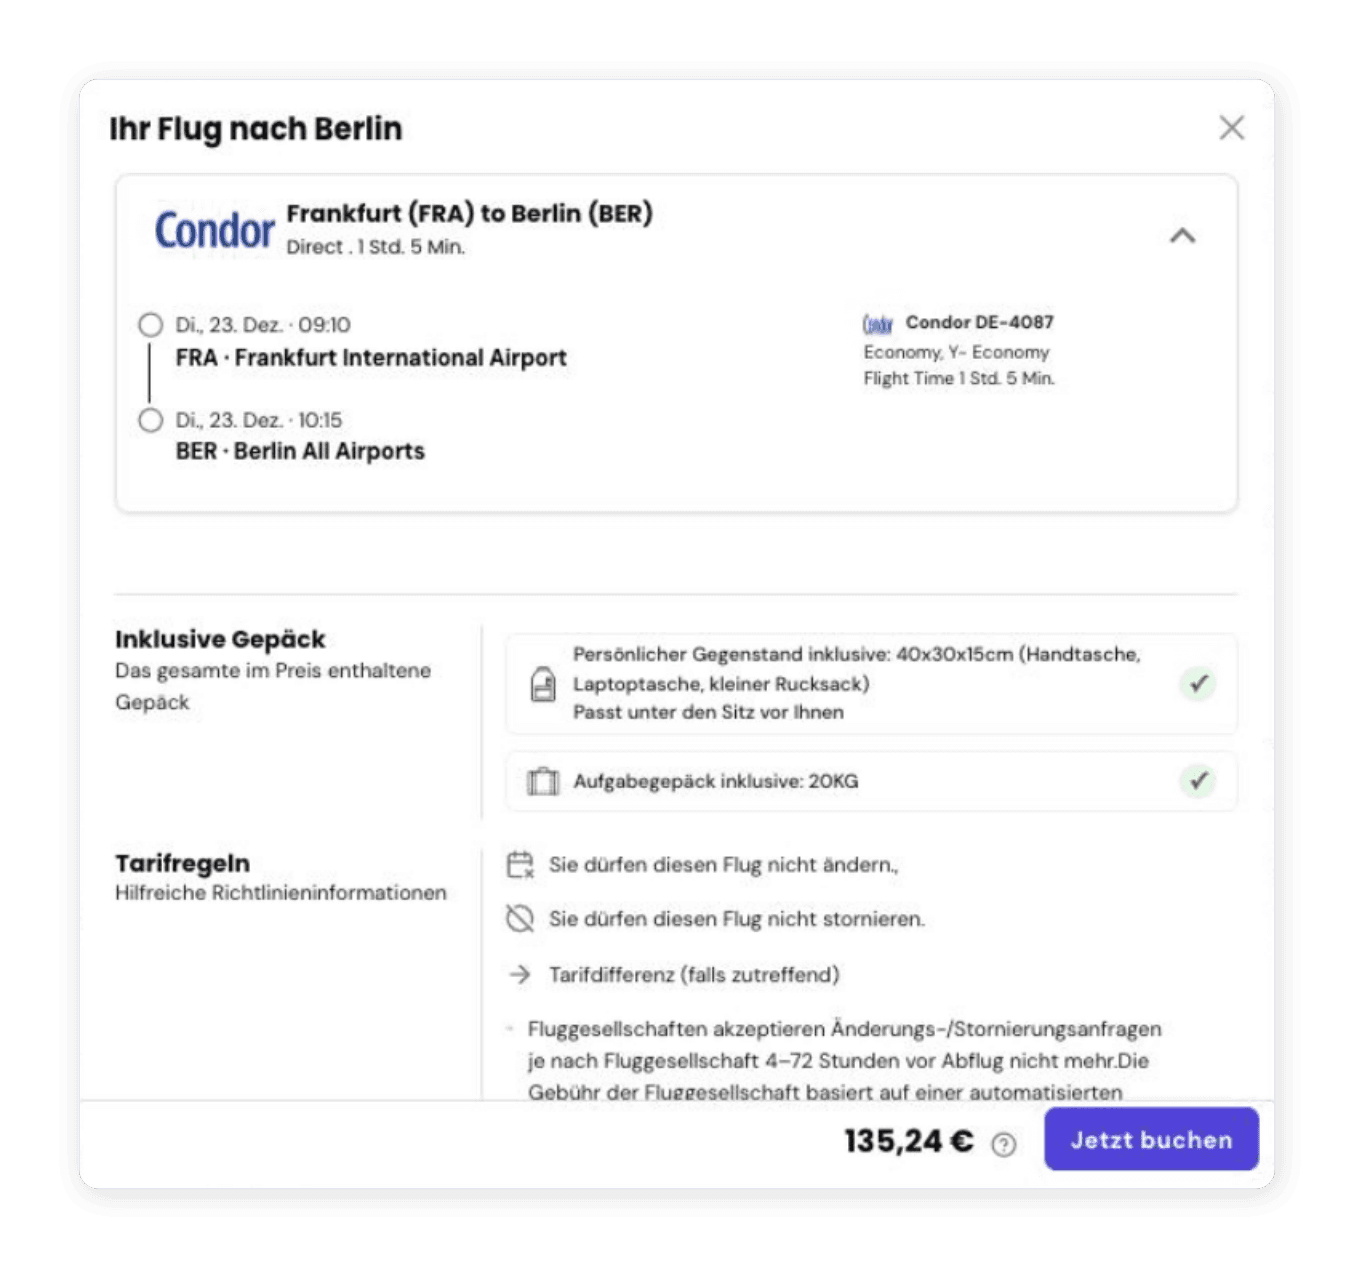Click FRA · Frankfurt International Airport

click(371, 358)
